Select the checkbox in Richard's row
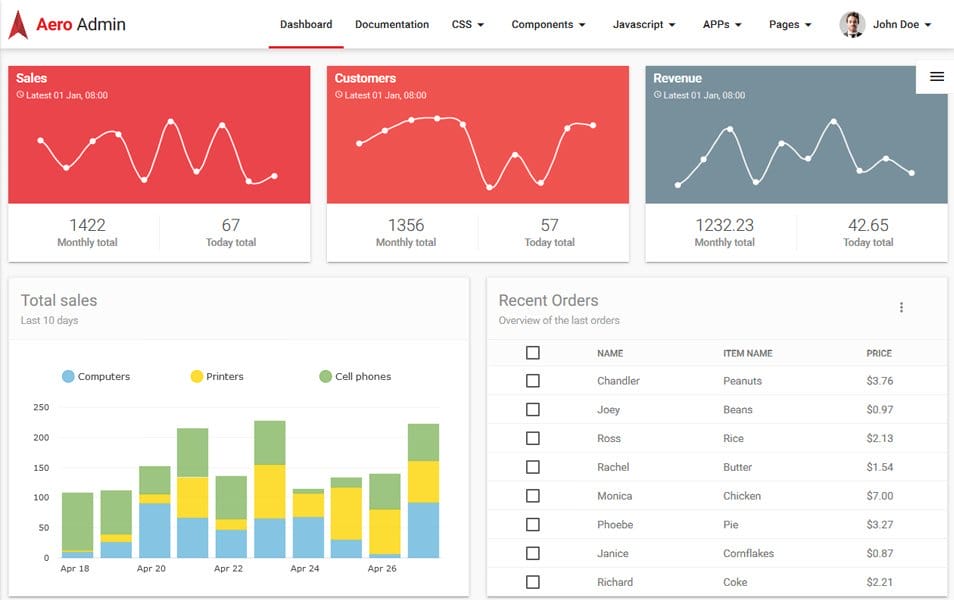The height and width of the screenshot is (600, 954). click(x=532, y=582)
